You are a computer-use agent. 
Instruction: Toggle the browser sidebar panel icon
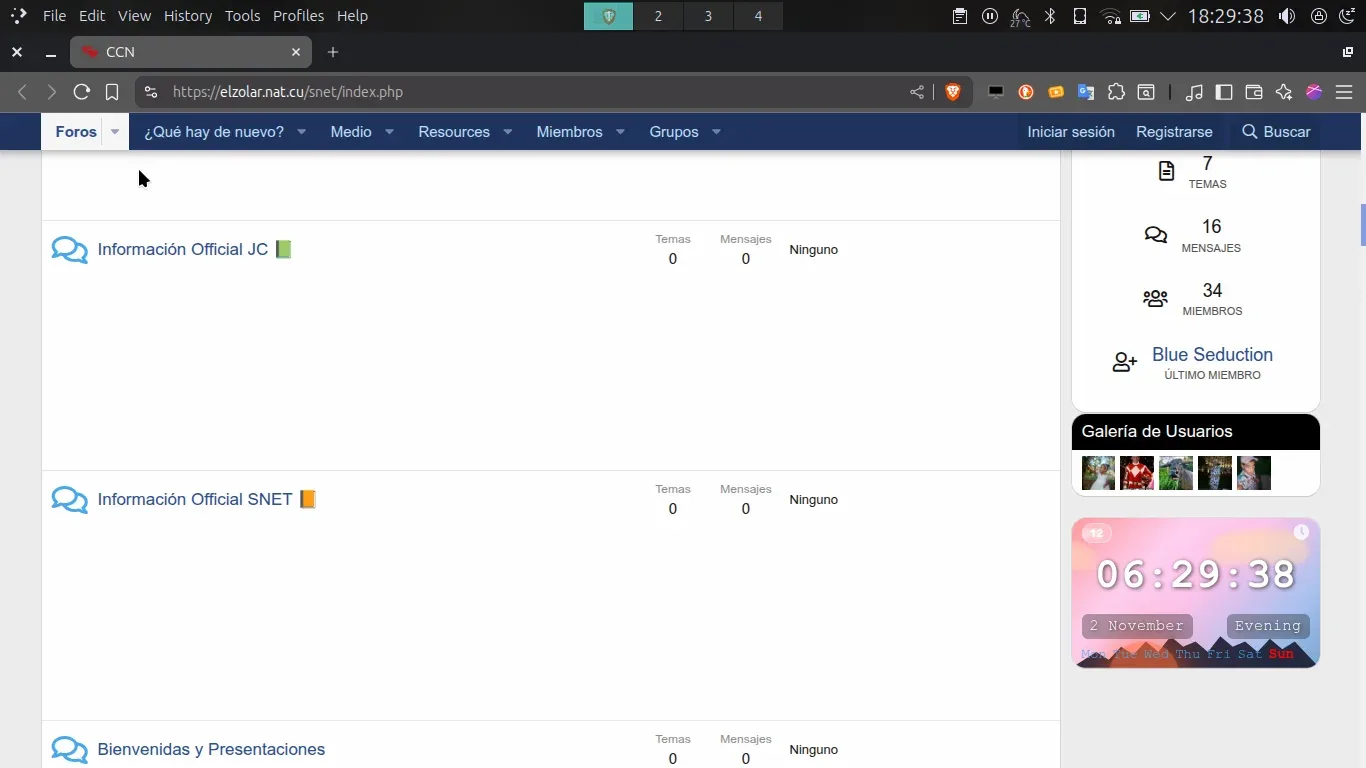tap(1224, 92)
